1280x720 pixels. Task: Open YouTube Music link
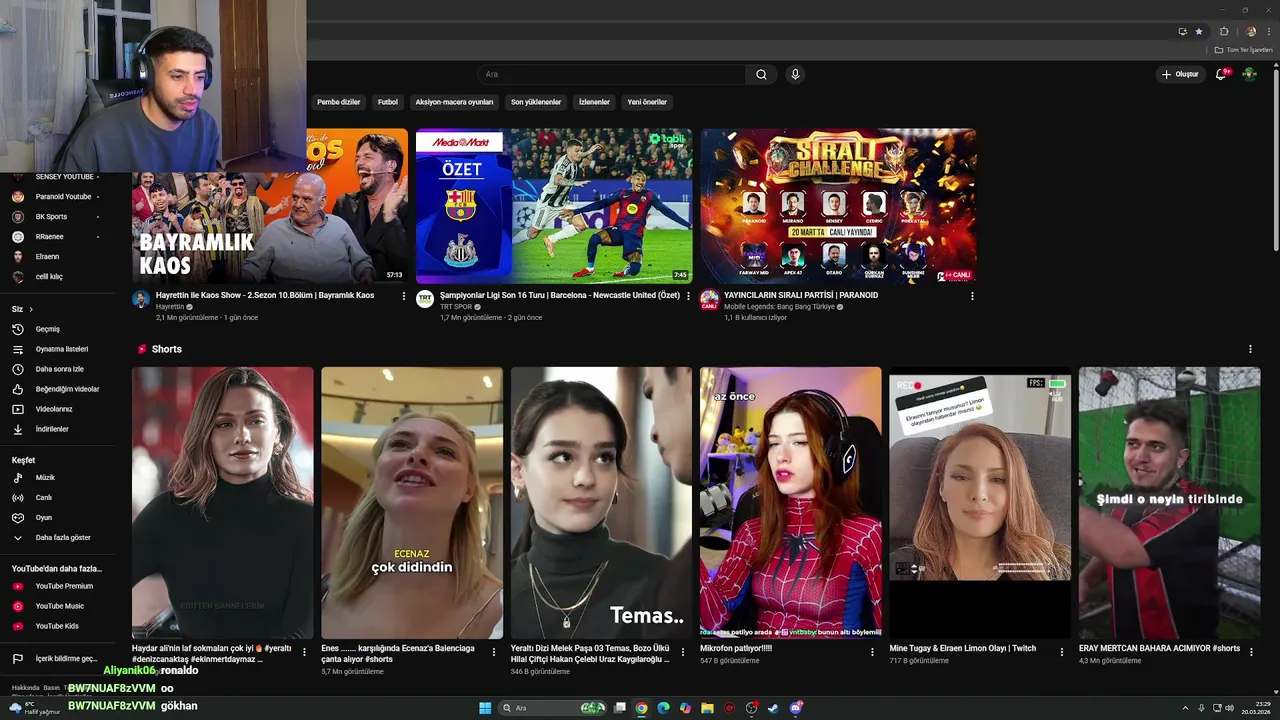point(59,606)
